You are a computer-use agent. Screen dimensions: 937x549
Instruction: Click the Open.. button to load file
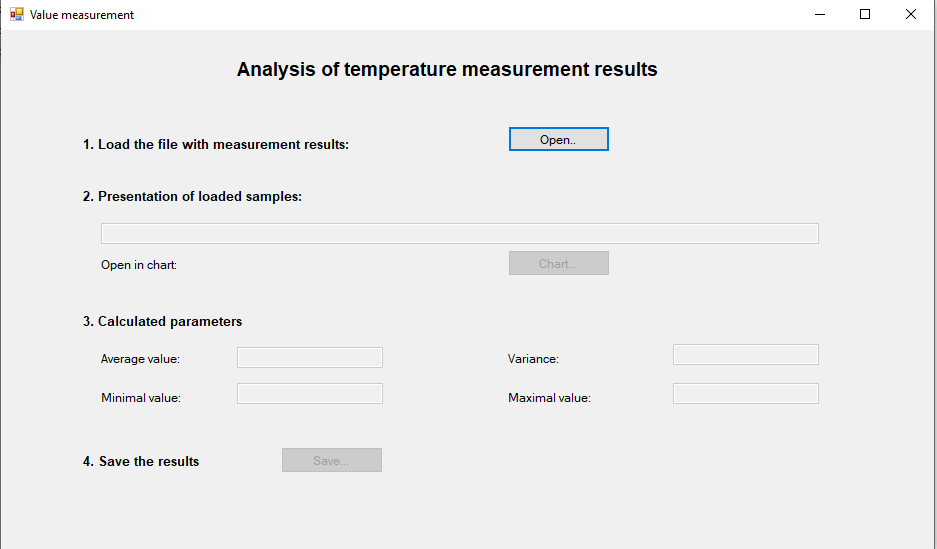click(x=559, y=139)
